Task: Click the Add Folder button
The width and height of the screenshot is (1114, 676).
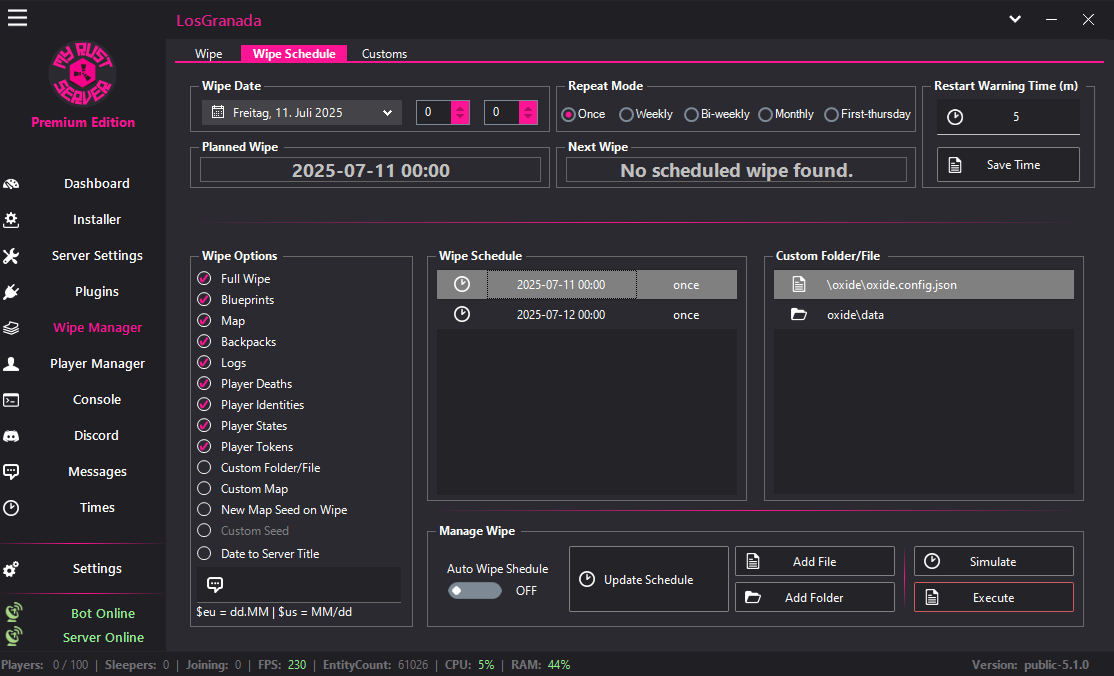Action: coord(815,597)
